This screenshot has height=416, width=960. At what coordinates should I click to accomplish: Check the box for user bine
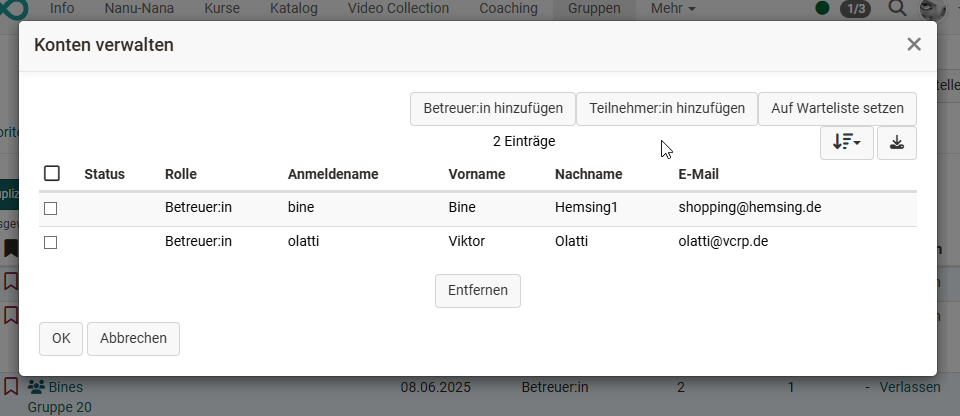coord(51,208)
